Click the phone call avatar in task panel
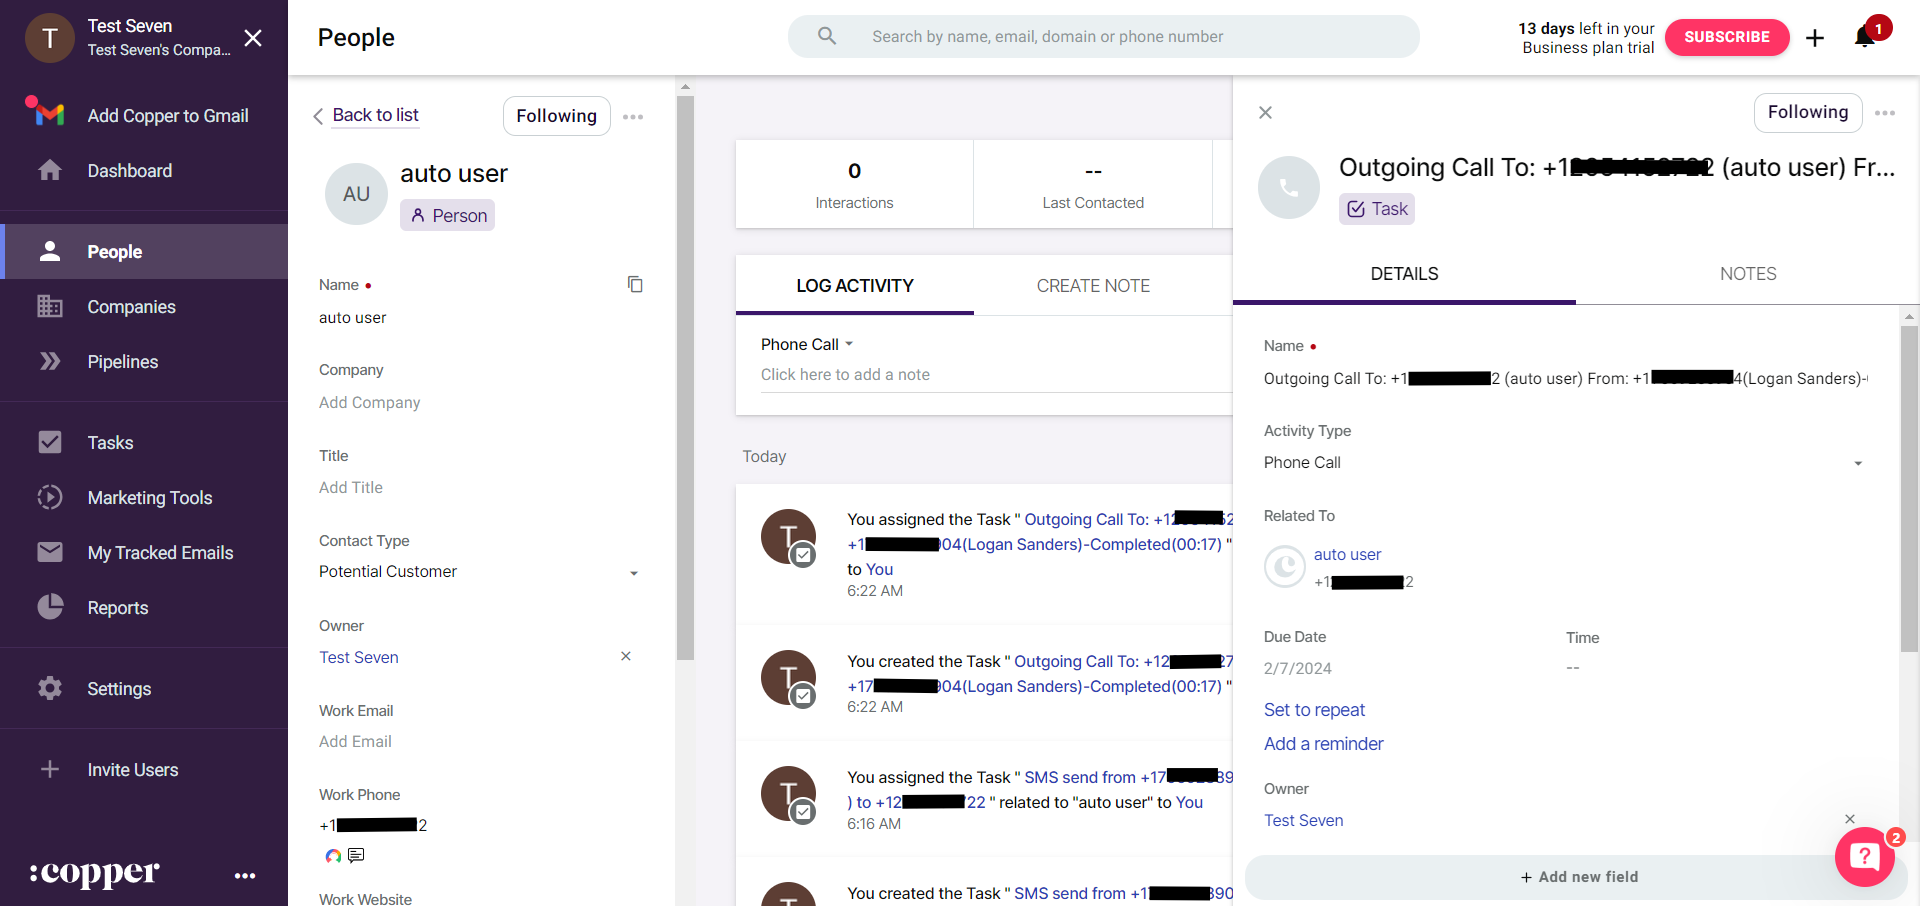The image size is (1920, 906). [1289, 187]
